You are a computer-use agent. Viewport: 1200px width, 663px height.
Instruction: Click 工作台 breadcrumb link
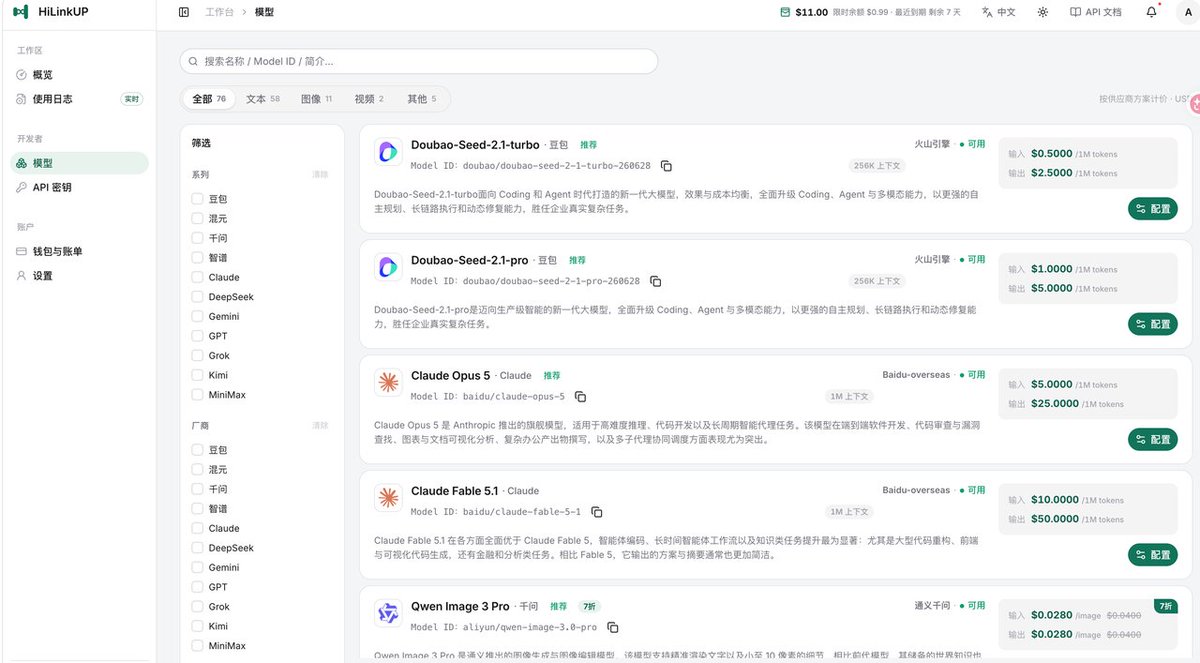218,12
